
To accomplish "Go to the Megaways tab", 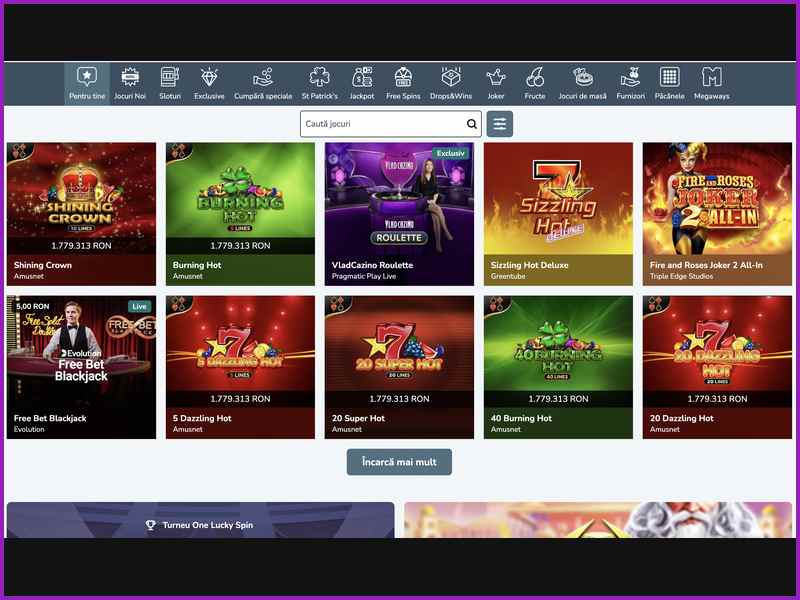I will (712, 84).
